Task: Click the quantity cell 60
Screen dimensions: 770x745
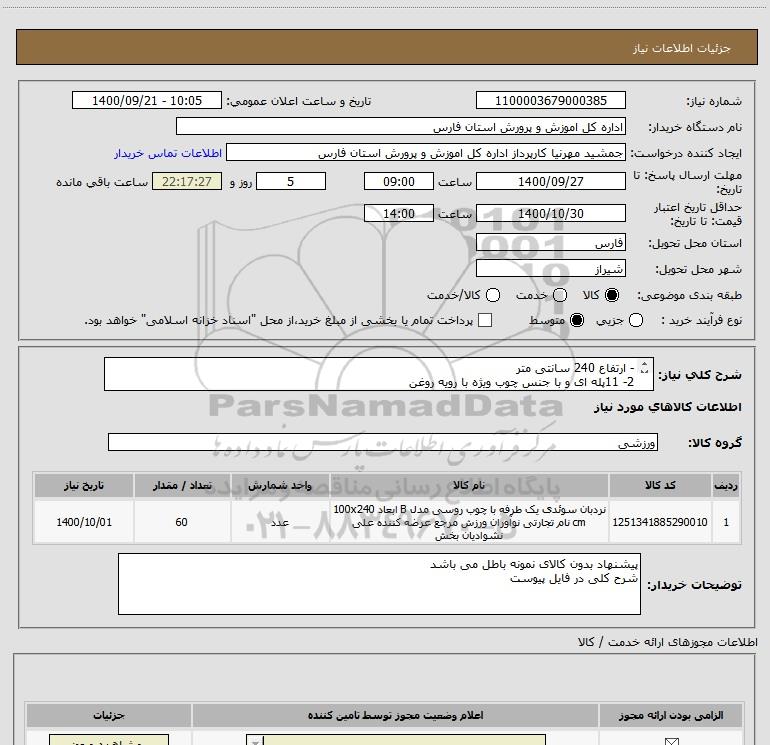Action: [x=182, y=522]
